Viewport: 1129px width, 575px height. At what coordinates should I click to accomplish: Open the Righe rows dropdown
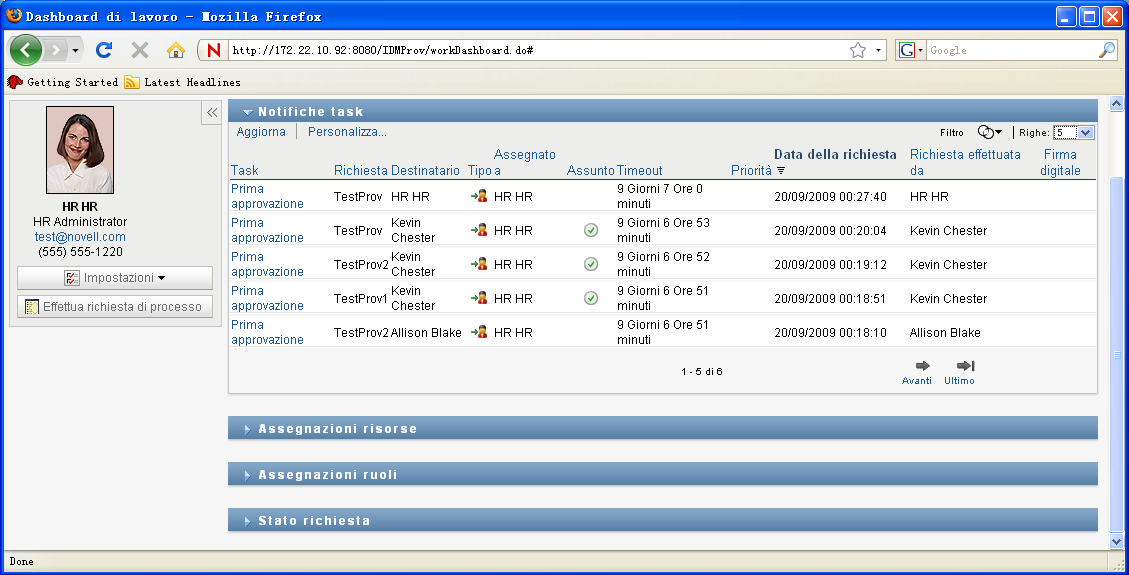[x=1074, y=132]
